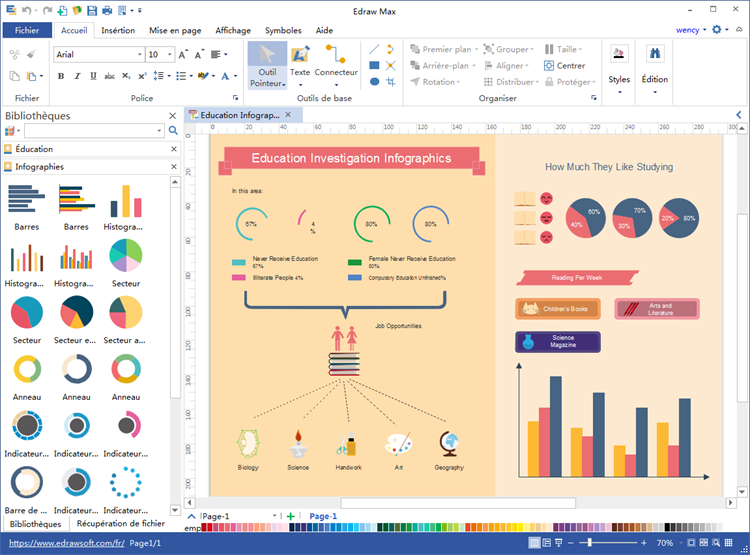
Task: Toggle bold formatting
Action: [x=61, y=76]
